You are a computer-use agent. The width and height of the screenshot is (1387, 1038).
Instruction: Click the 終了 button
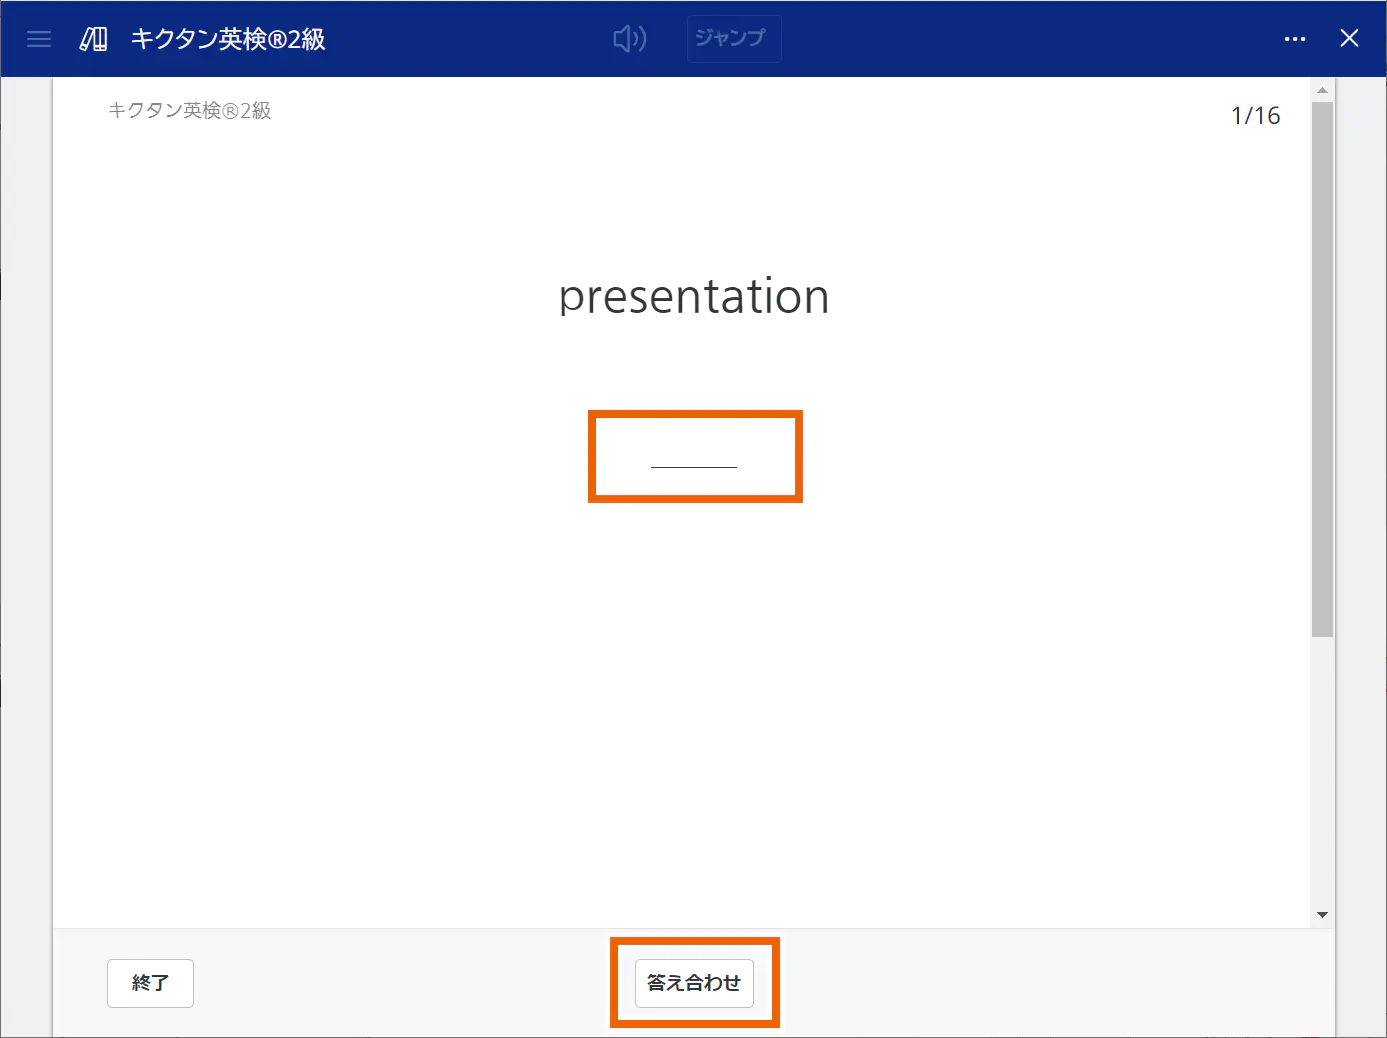150,983
